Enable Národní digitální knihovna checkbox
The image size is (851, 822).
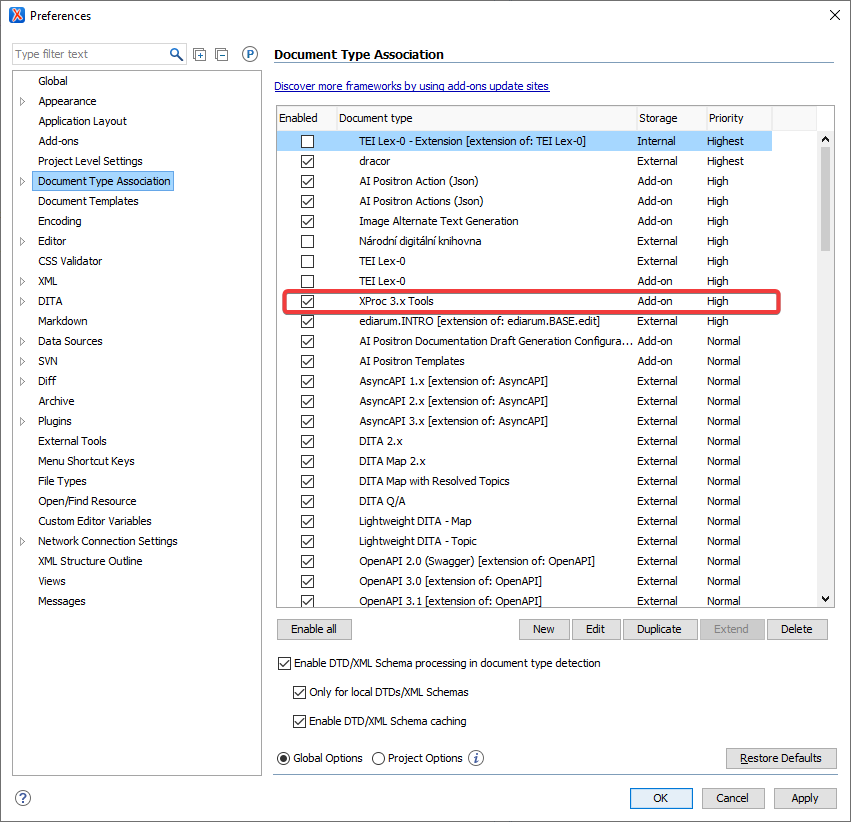click(307, 241)
